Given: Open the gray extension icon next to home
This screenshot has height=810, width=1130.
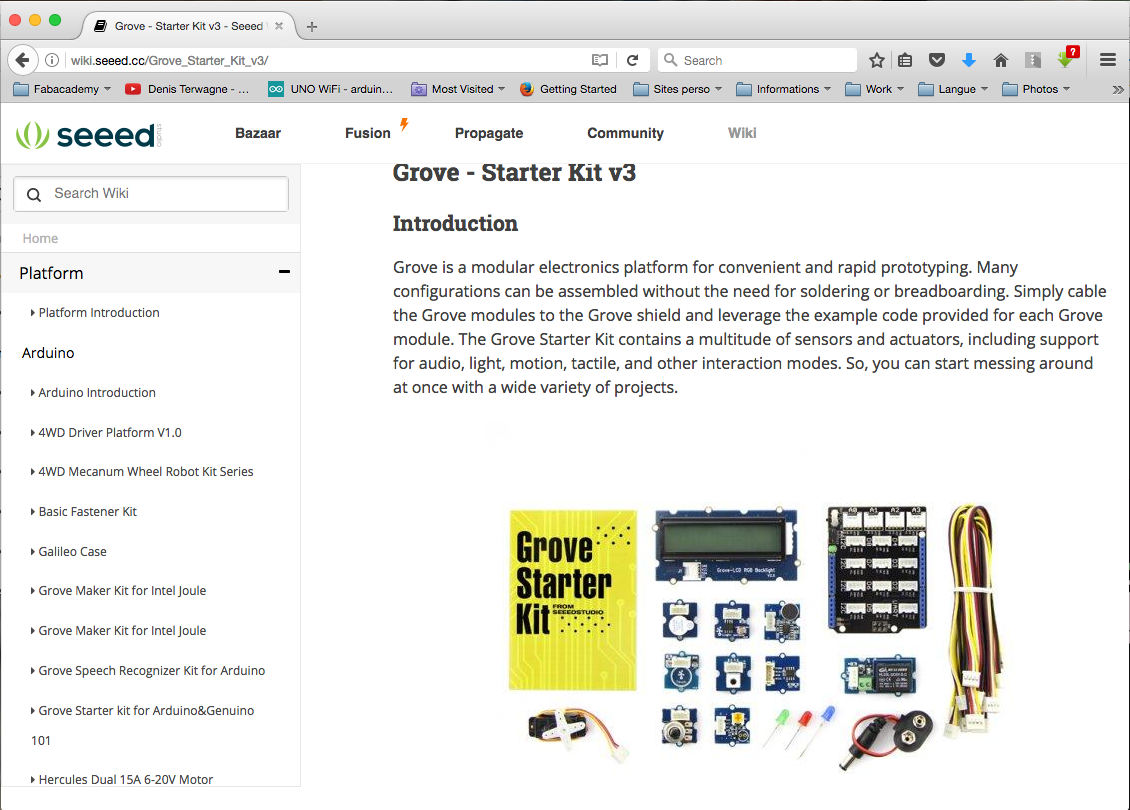Looking at the screenshot, I should coord(1033,61).
